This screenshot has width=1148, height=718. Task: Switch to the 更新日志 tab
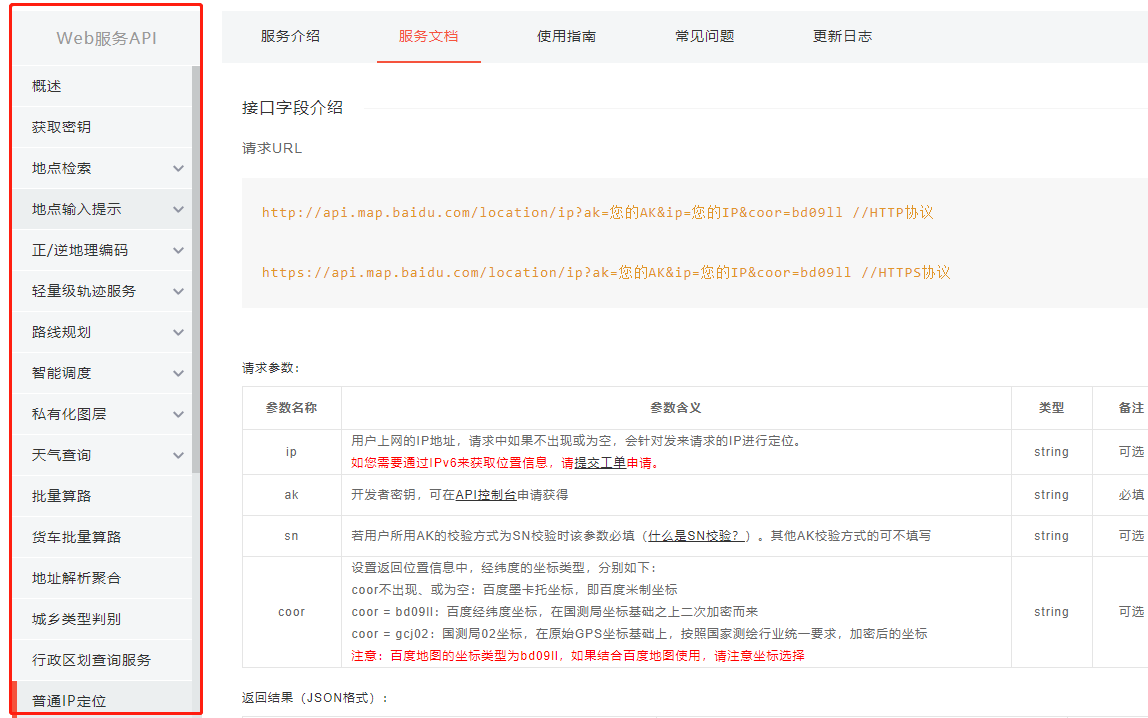point(842,37)
